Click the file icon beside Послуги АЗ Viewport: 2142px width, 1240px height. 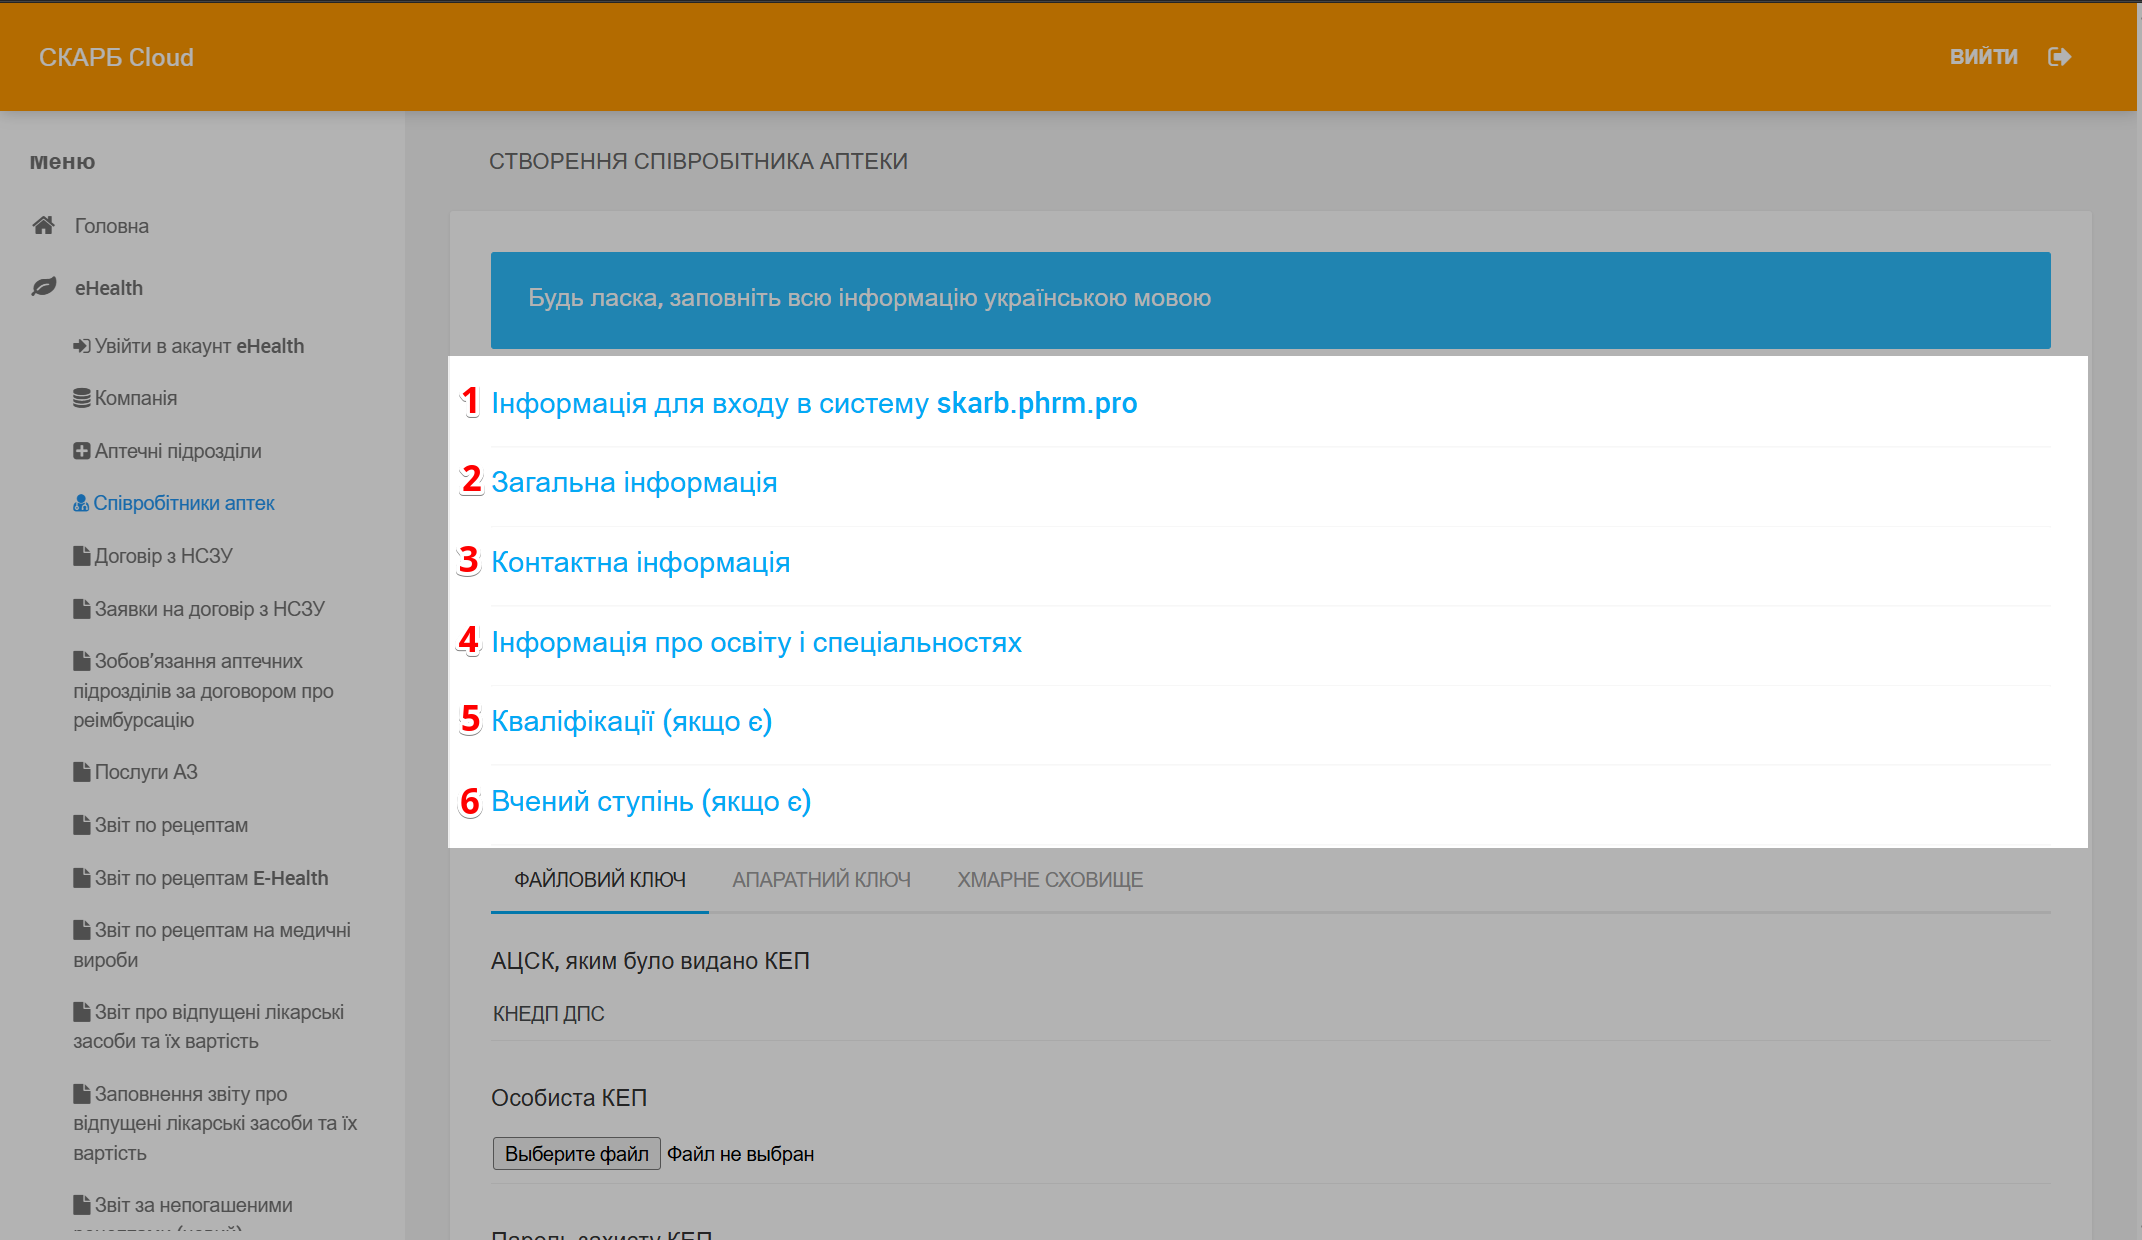(x=81, y=773)
